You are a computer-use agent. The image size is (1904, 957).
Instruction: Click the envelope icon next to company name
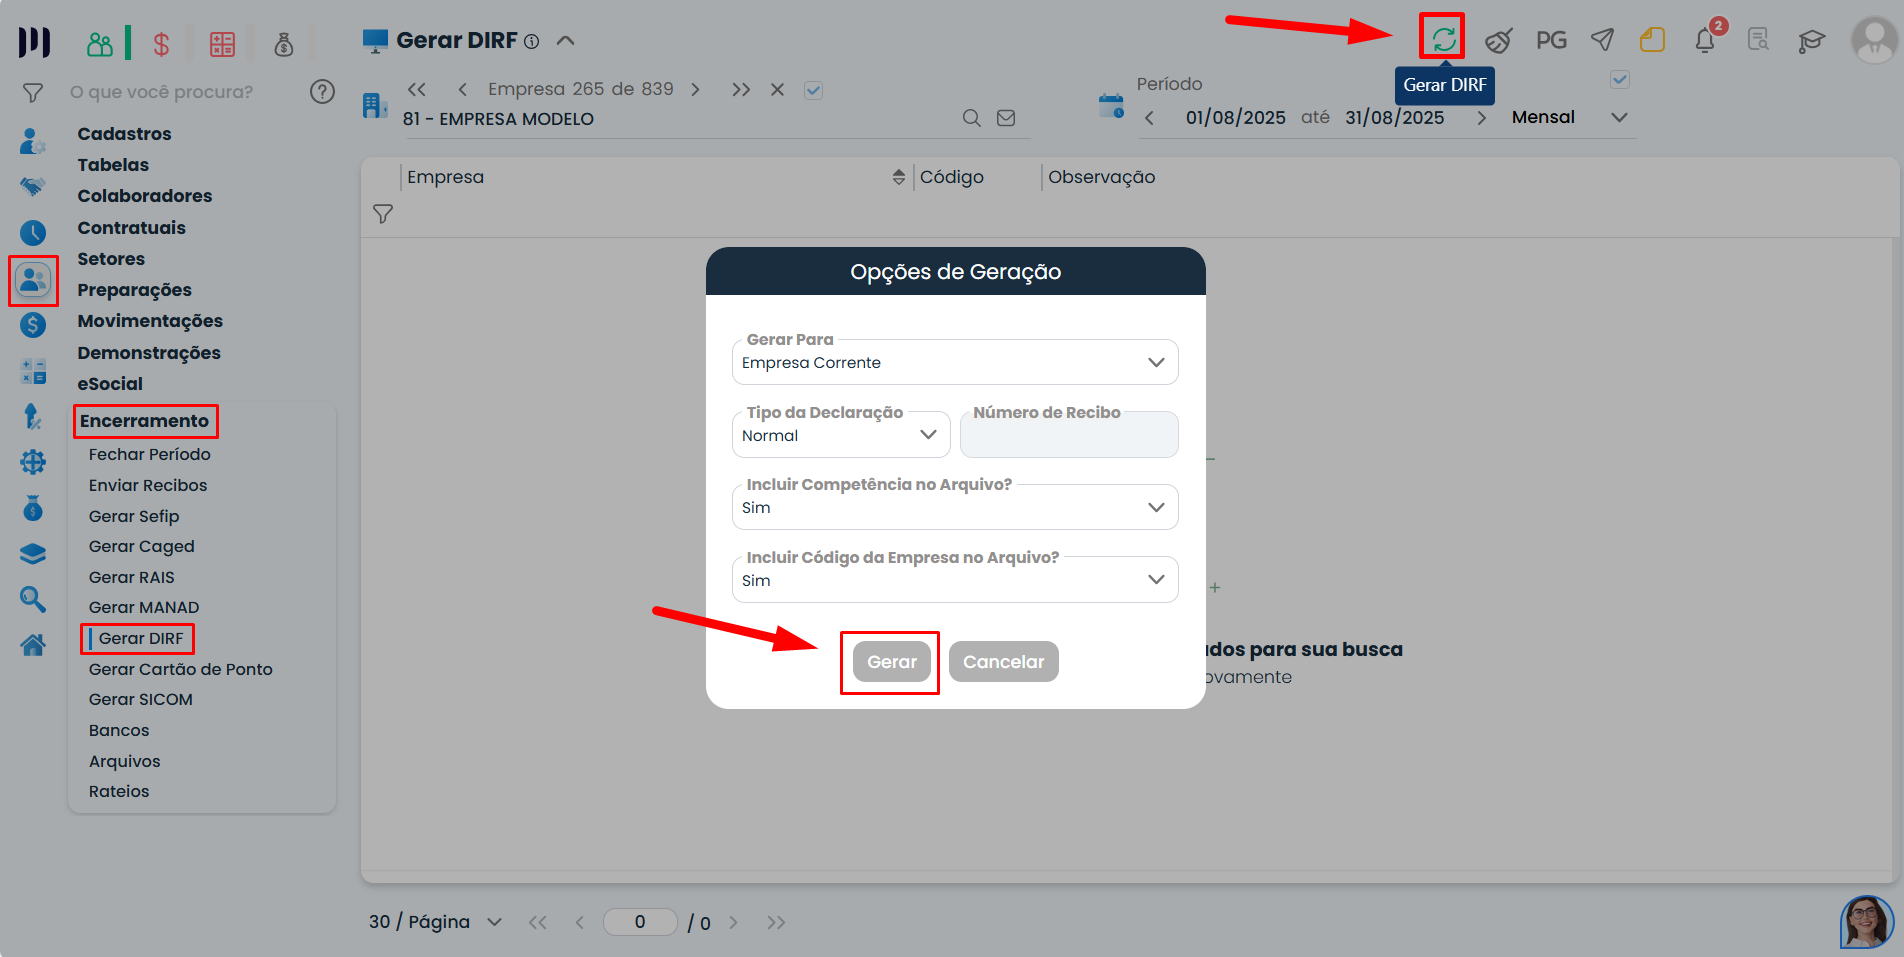pyautogui.click(x=1006, y=118)
